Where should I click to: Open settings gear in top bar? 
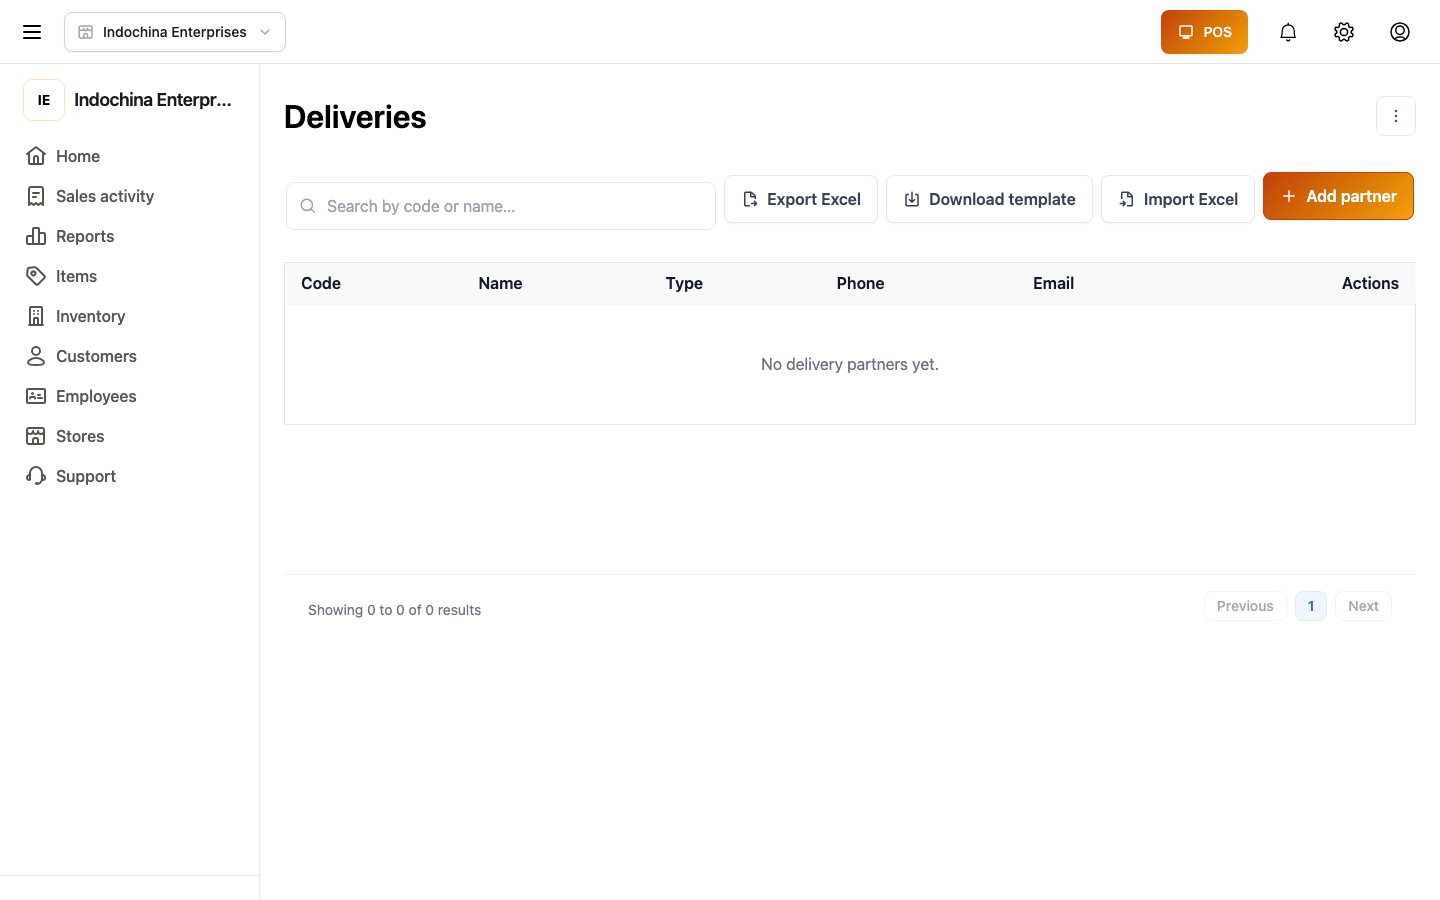click(1344, 32)
